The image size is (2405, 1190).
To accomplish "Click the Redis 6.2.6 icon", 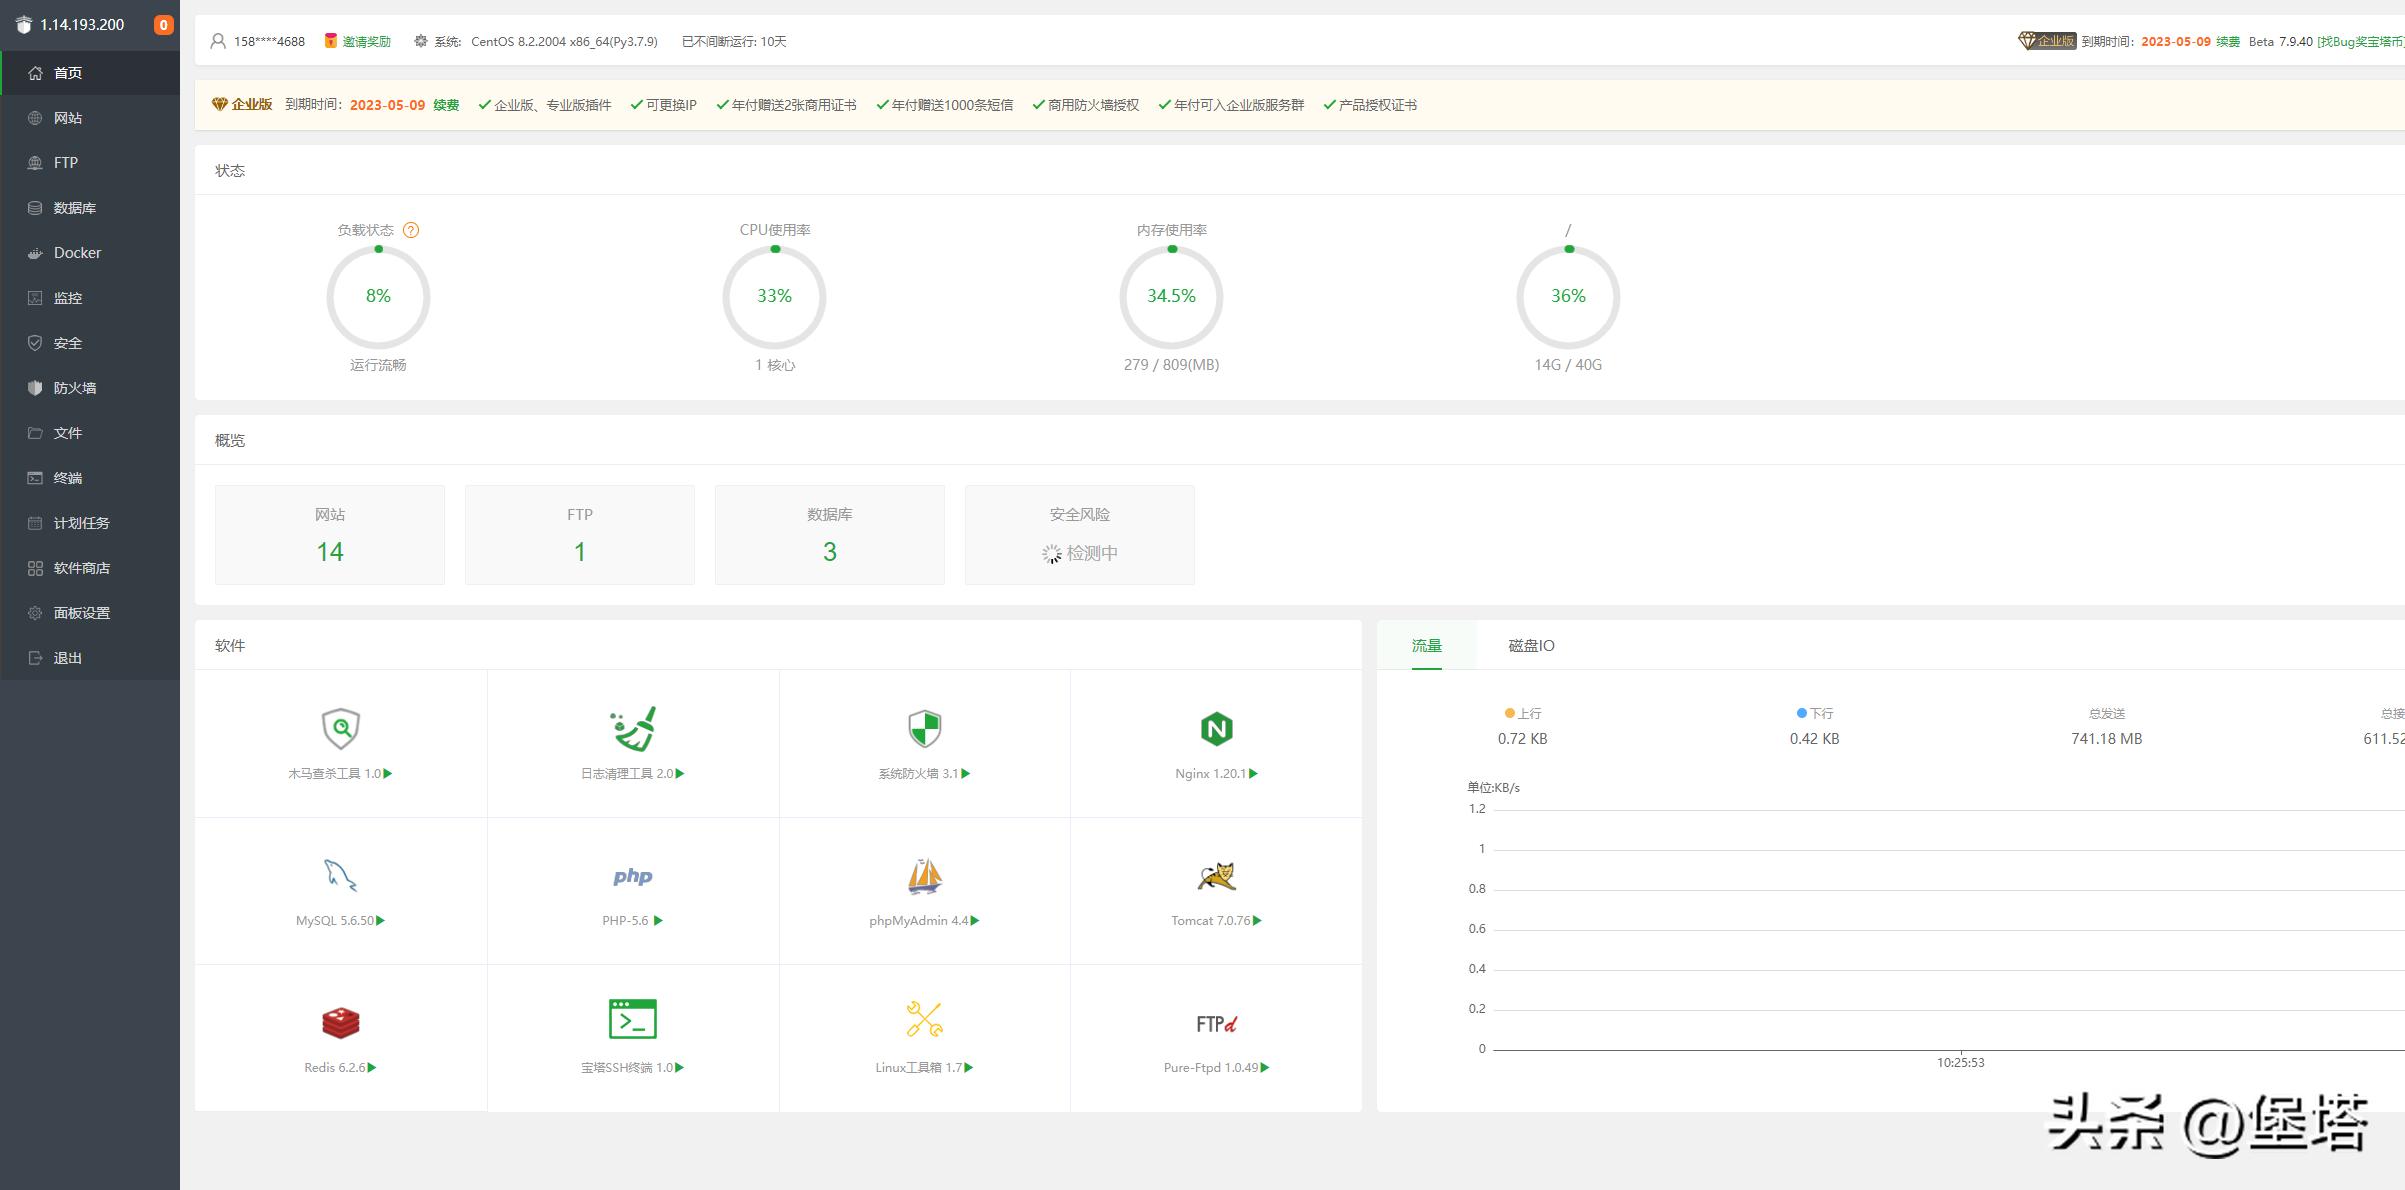I will (x=340, y=1022).
